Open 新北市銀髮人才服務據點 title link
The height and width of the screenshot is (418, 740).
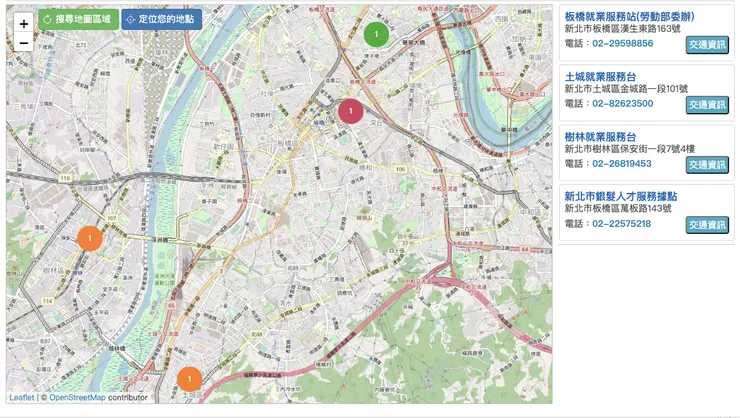[621, 196]
